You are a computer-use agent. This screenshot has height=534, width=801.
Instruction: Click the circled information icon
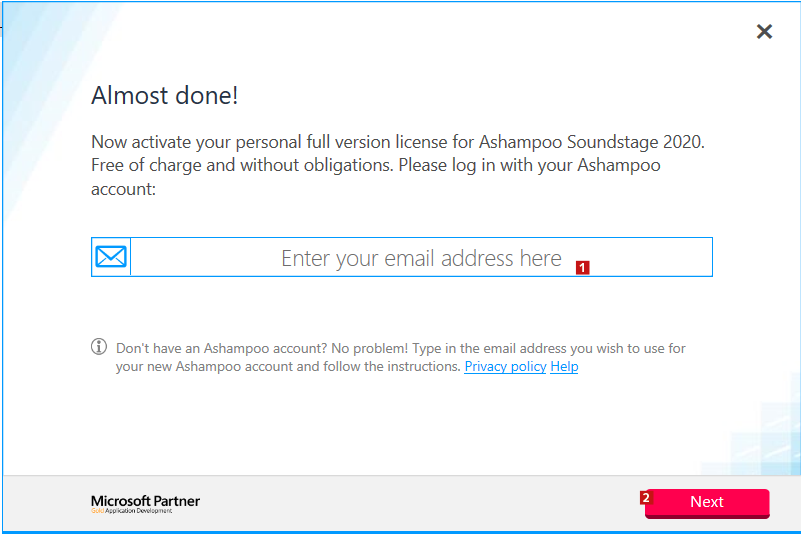99,346
